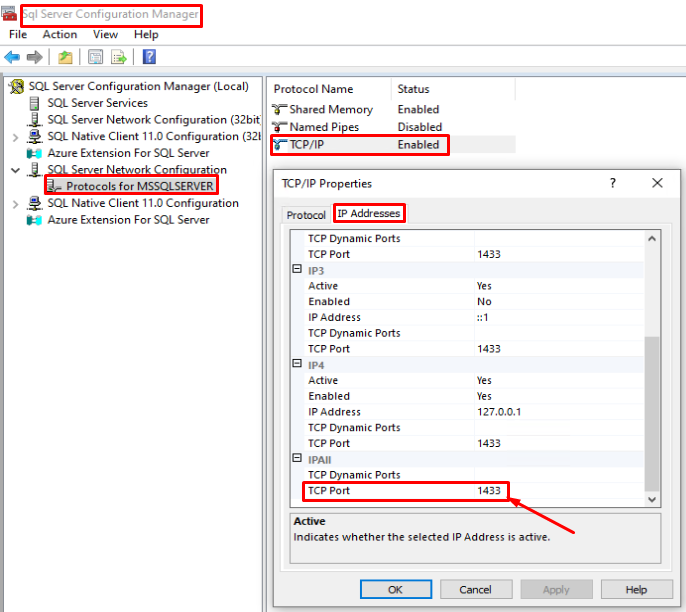686x612 pixels.
Task: Click the SQL Server Services icon
Action: pos(34,103)
